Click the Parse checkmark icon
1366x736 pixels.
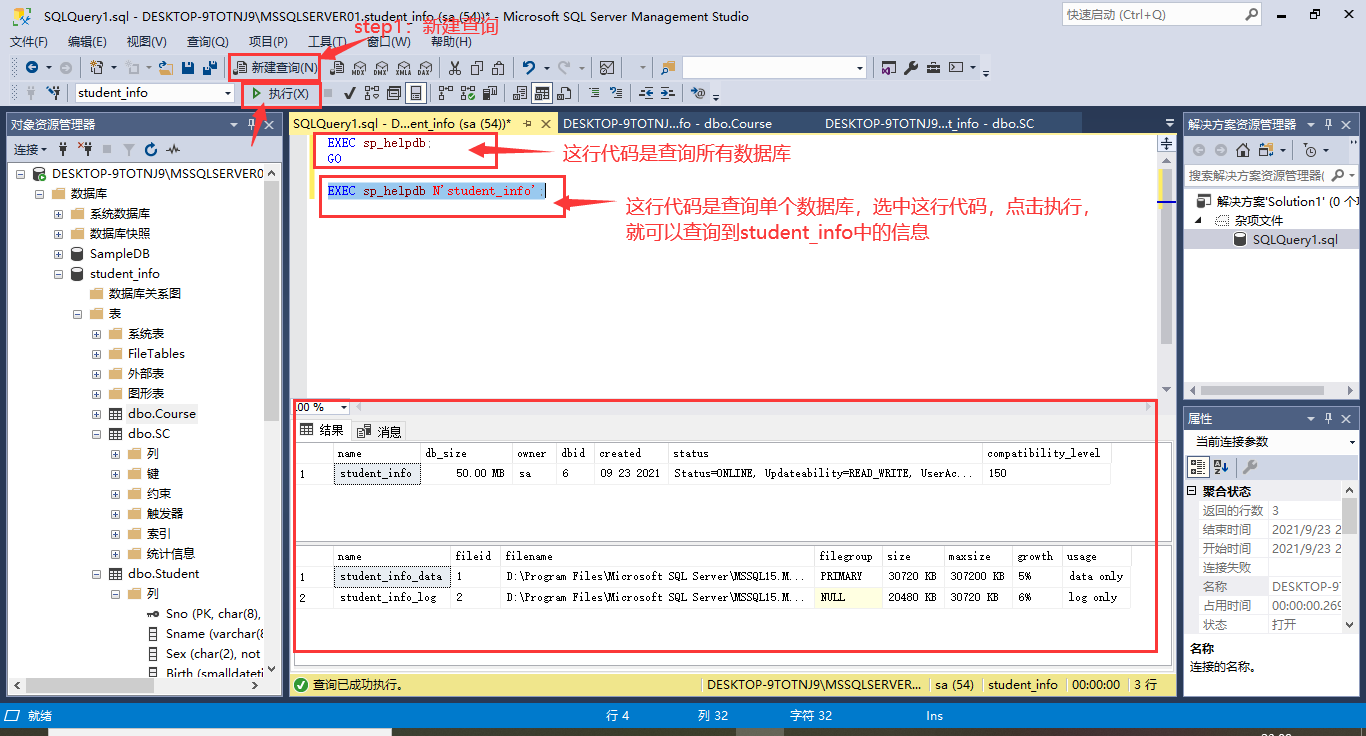pyautogui.click(x=350, y=93)
